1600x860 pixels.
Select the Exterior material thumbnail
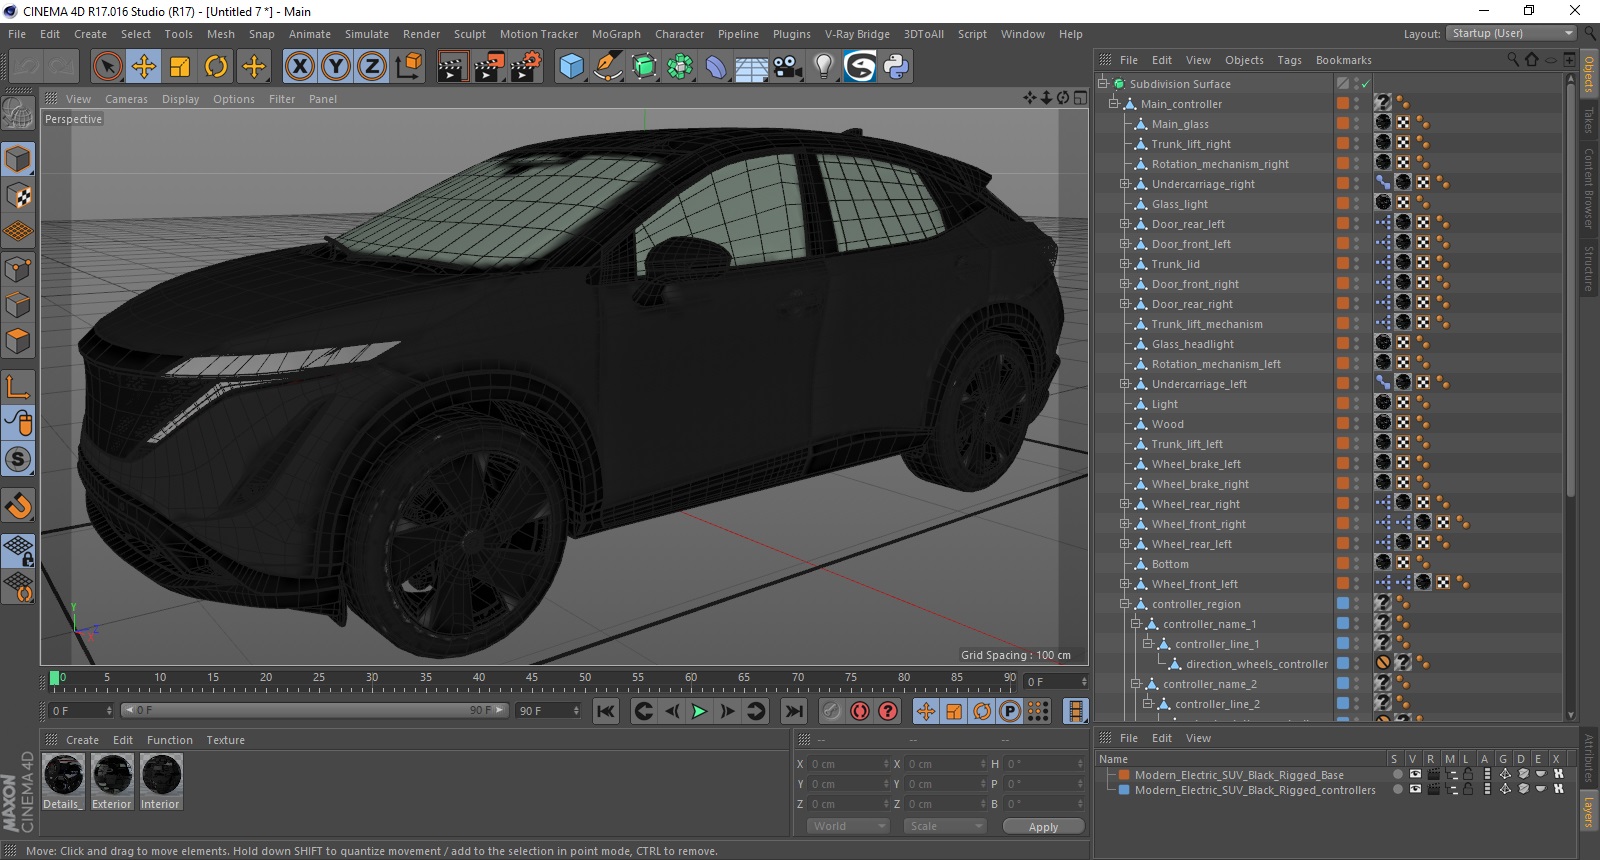[112, 781]
